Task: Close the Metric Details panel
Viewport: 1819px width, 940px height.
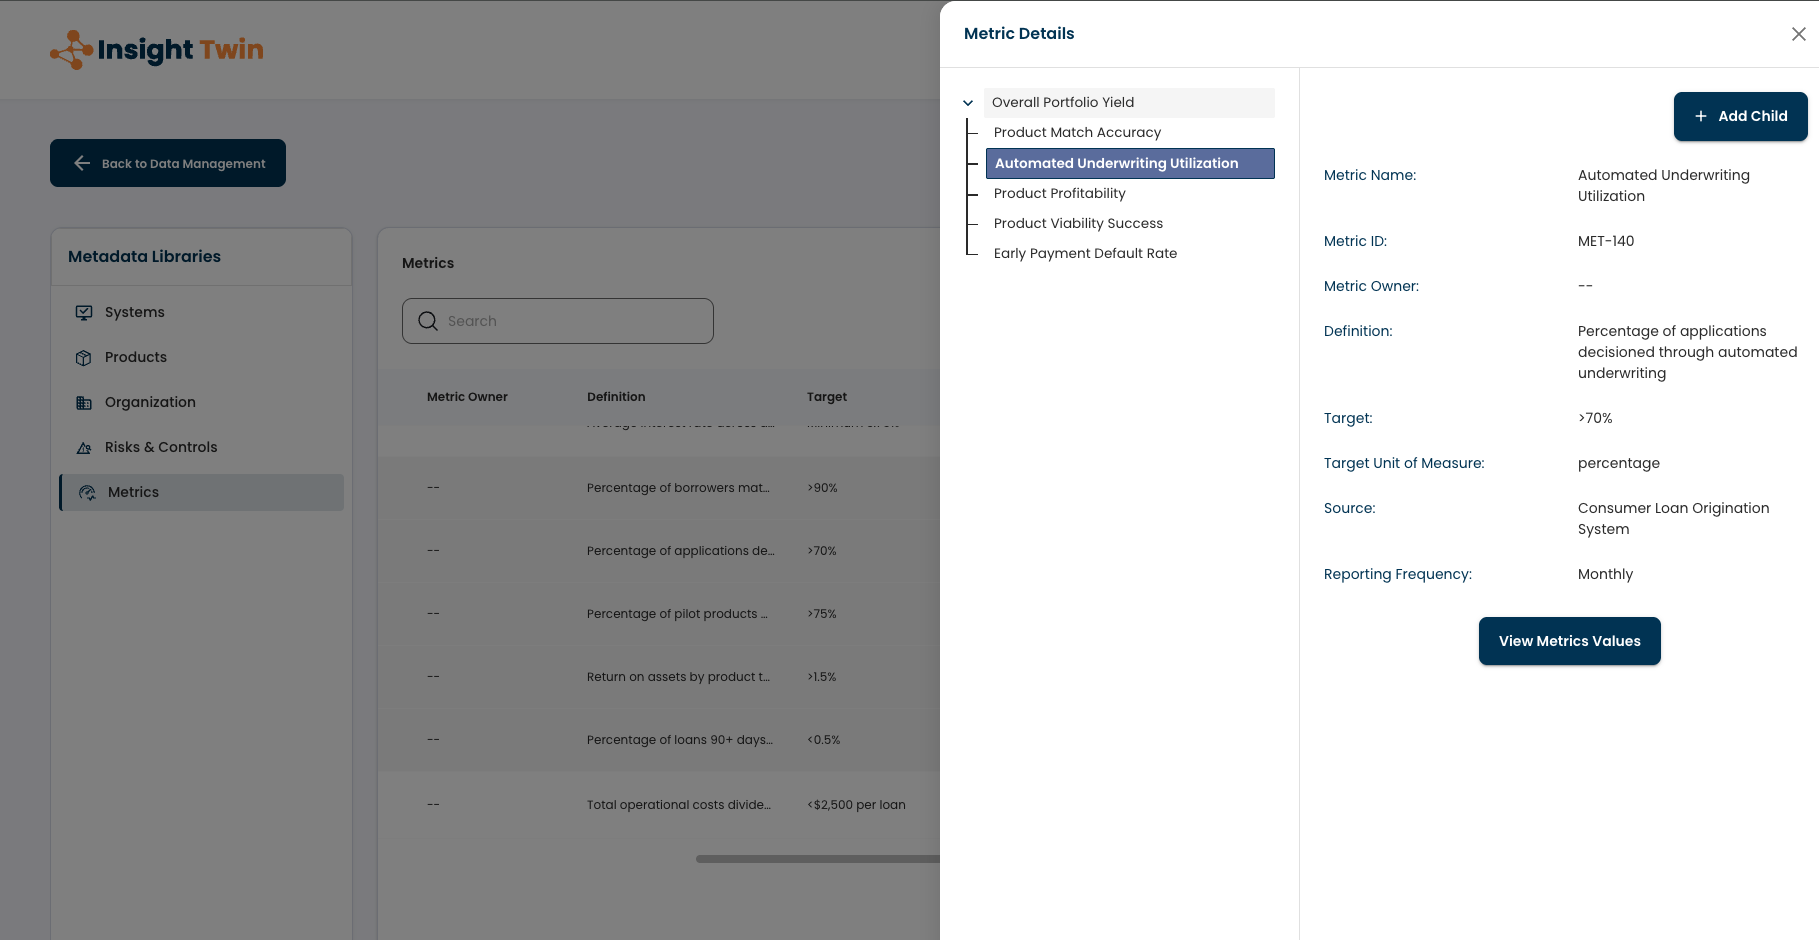Action: [x=1798, y=34]
